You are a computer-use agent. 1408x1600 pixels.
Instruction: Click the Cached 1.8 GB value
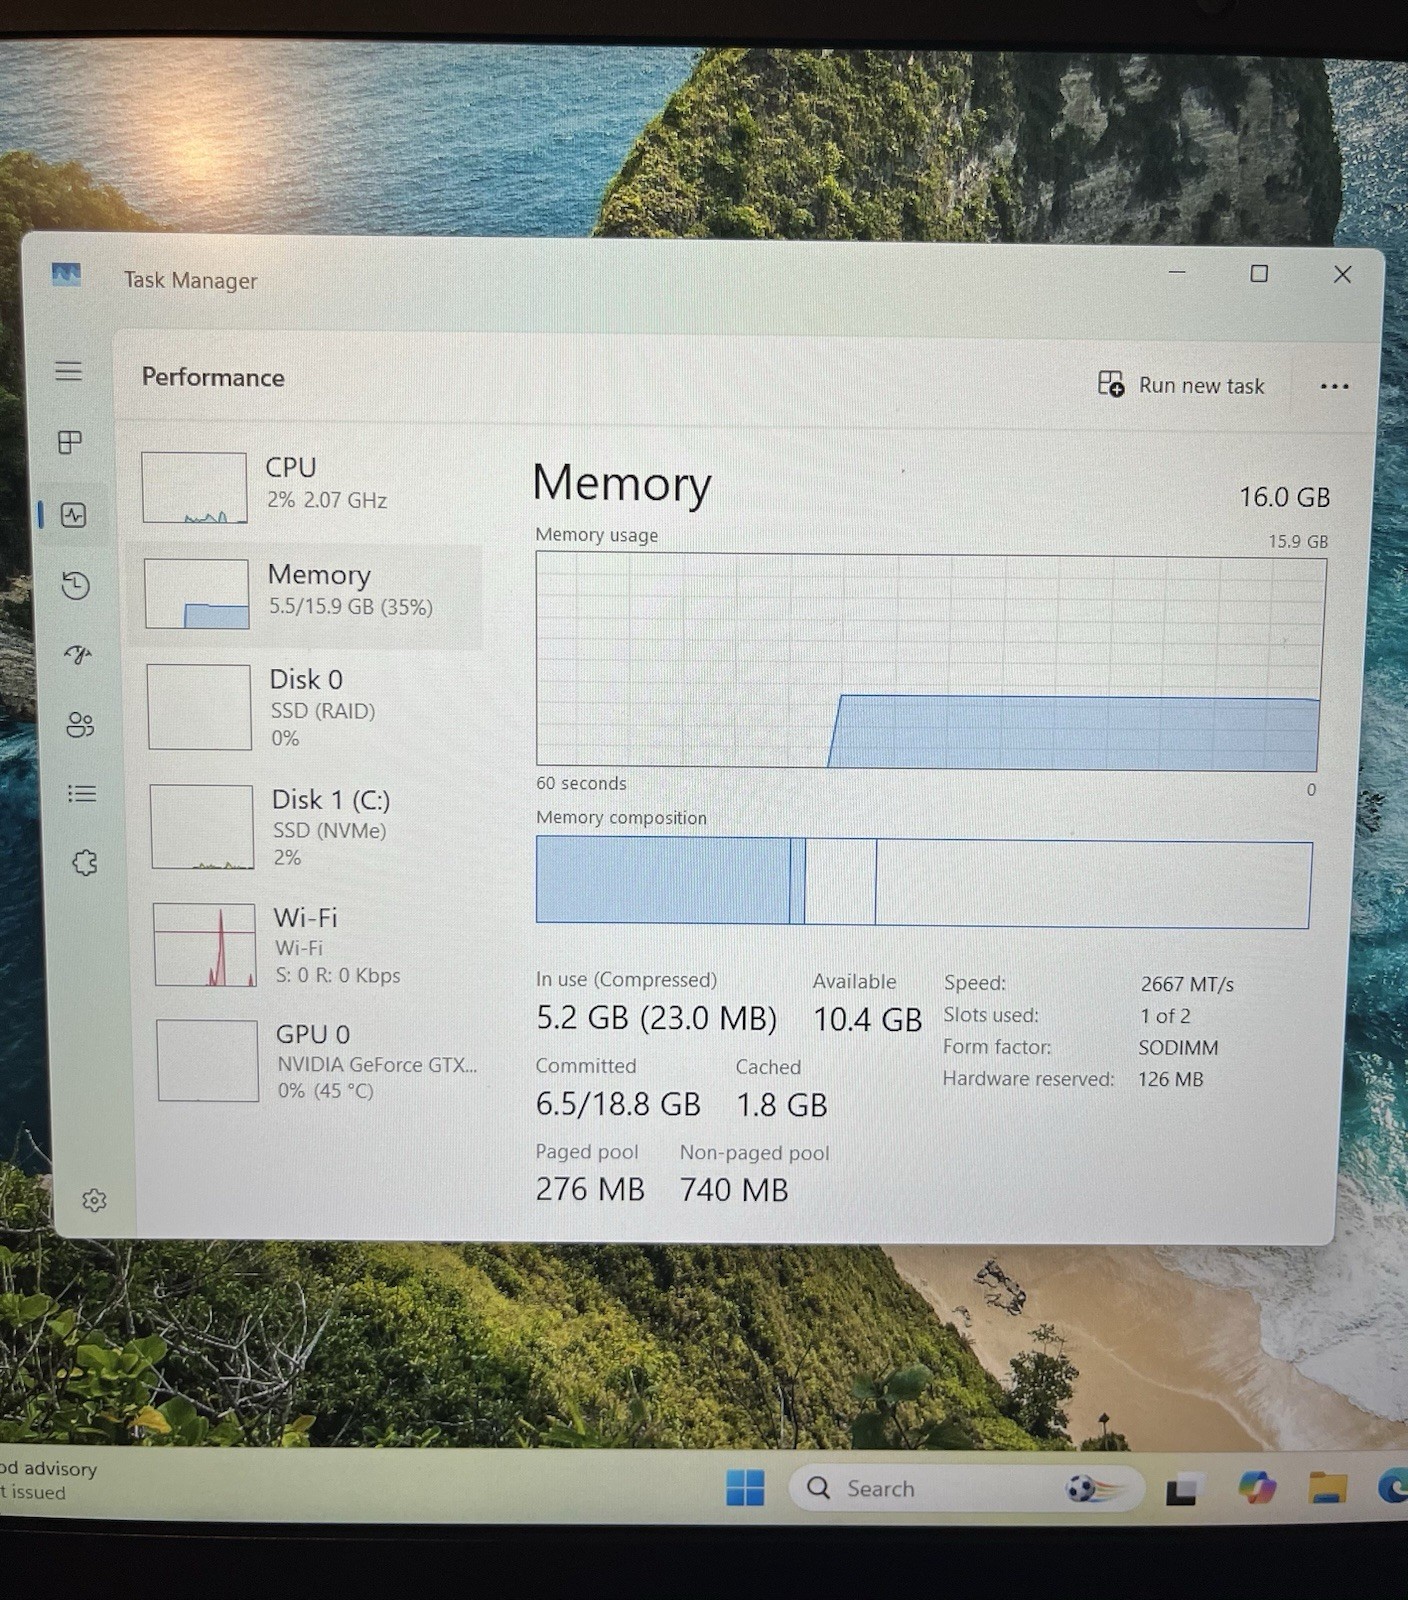782,1105
